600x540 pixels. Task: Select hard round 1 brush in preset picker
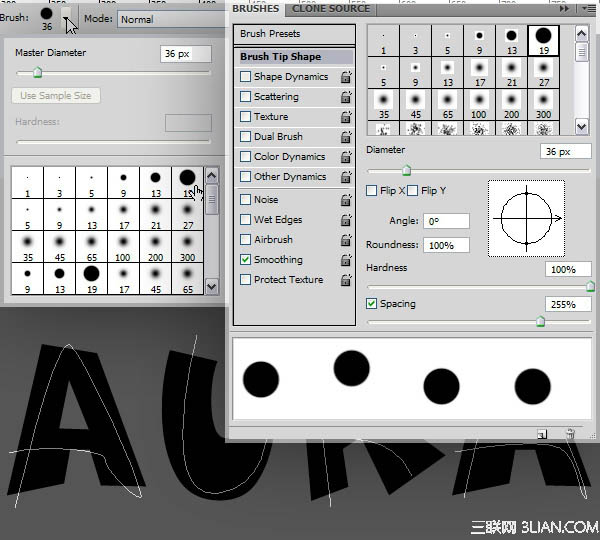(27, 183)
